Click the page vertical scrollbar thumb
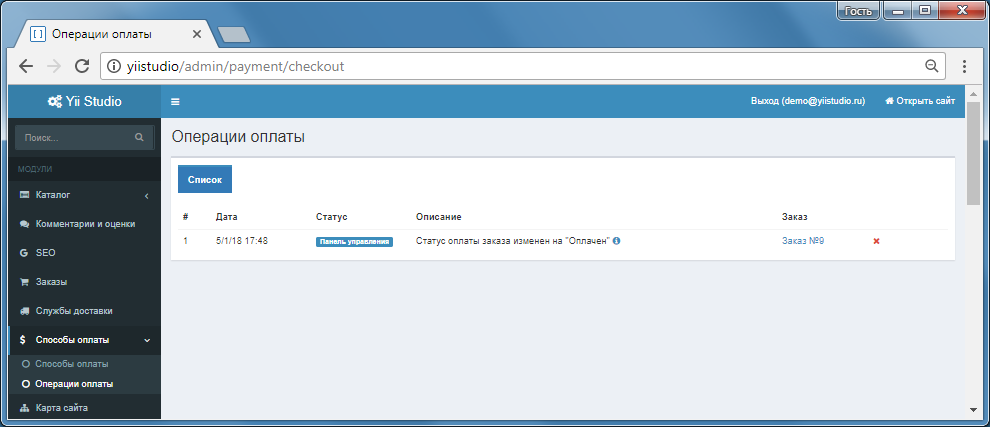990x427 pixels. (972, 153)
